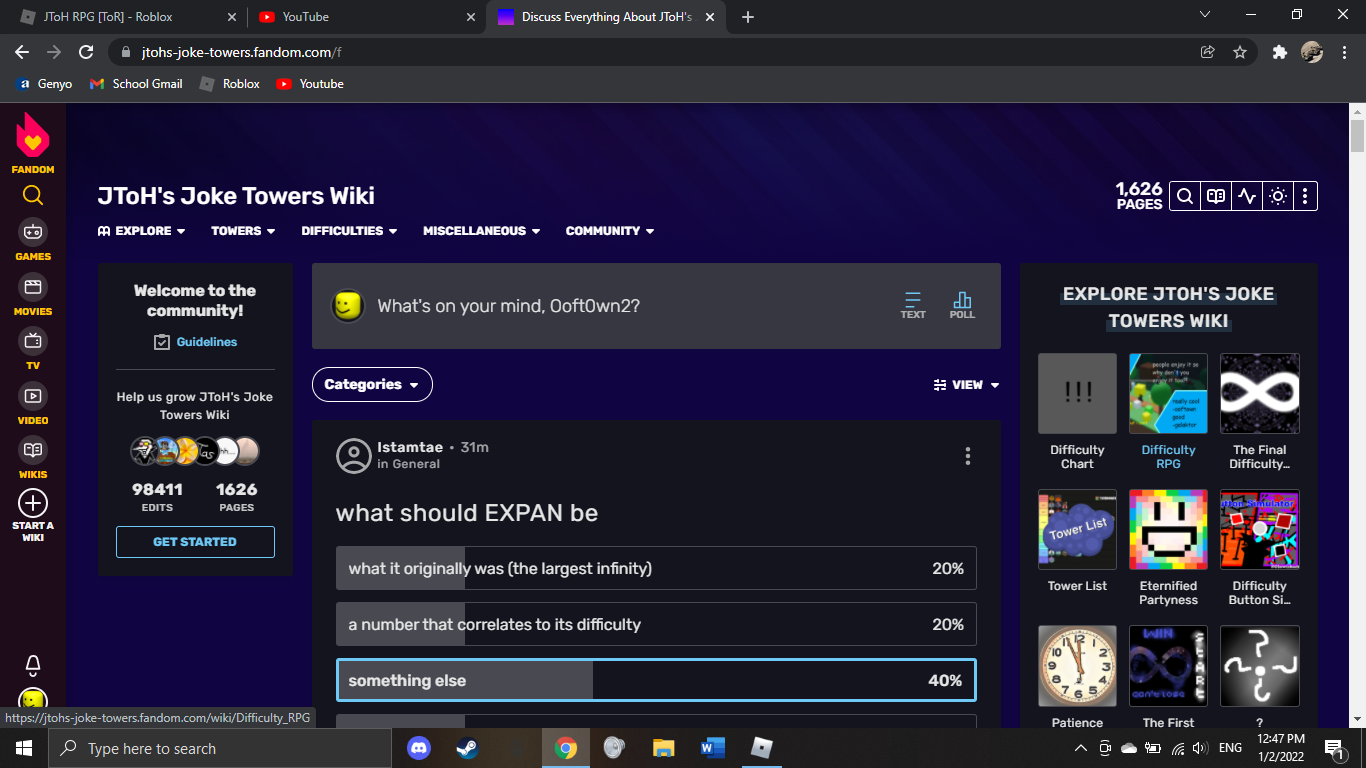Open Genyo bookmark
The height and width of the screenshot is (768, 1366).
click(44, 84)
